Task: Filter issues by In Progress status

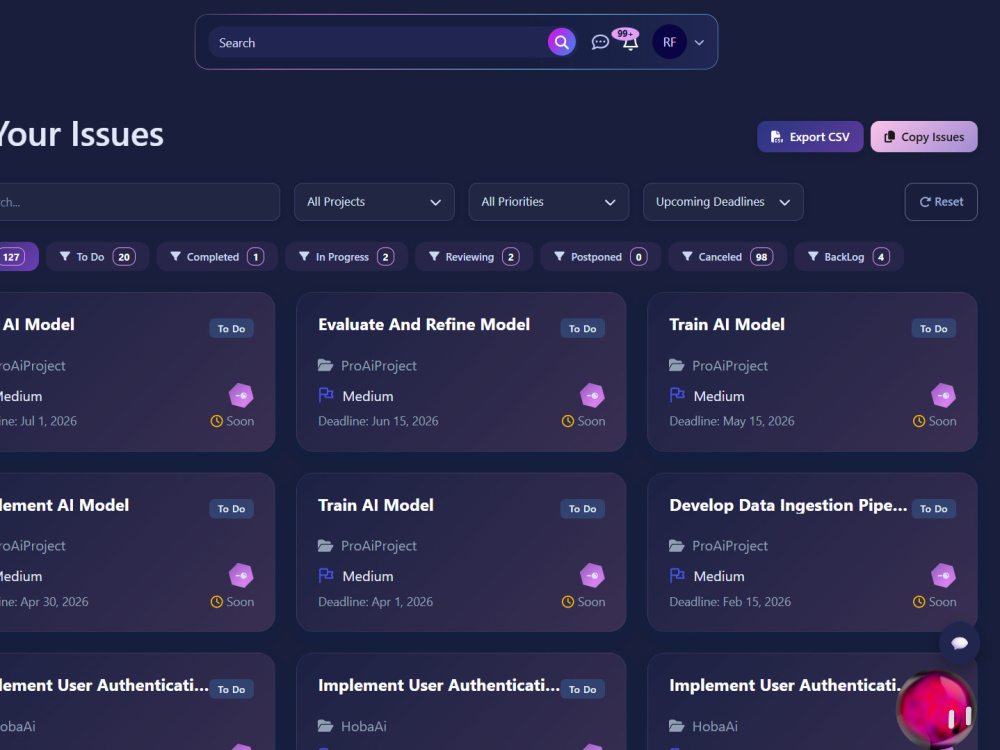Action: point(346,257)
